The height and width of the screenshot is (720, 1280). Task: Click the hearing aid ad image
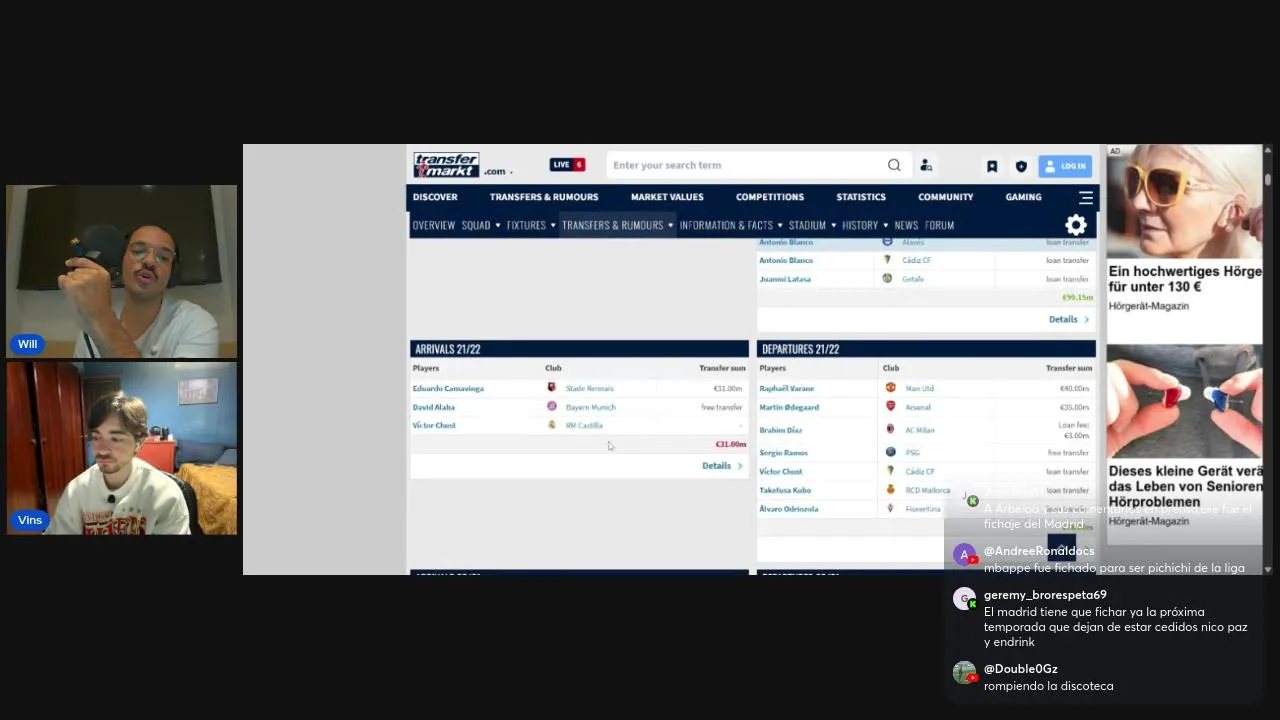click(x=1185, y=400)
